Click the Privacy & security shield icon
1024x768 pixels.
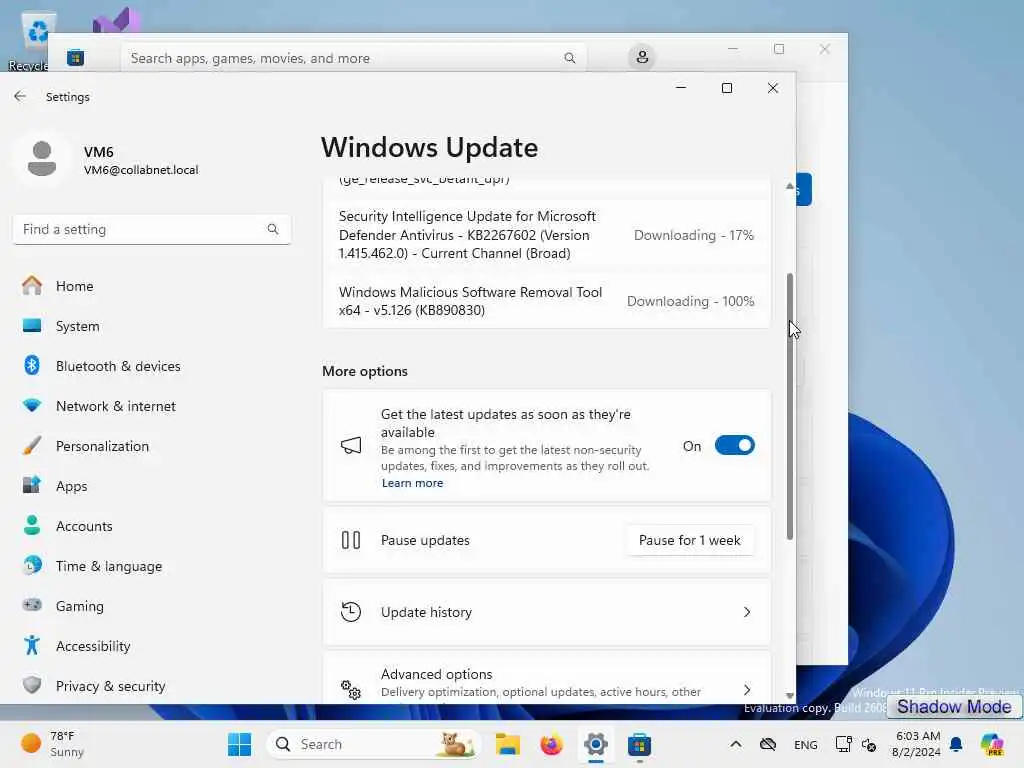pyautogui.click(x=32, y=685)
